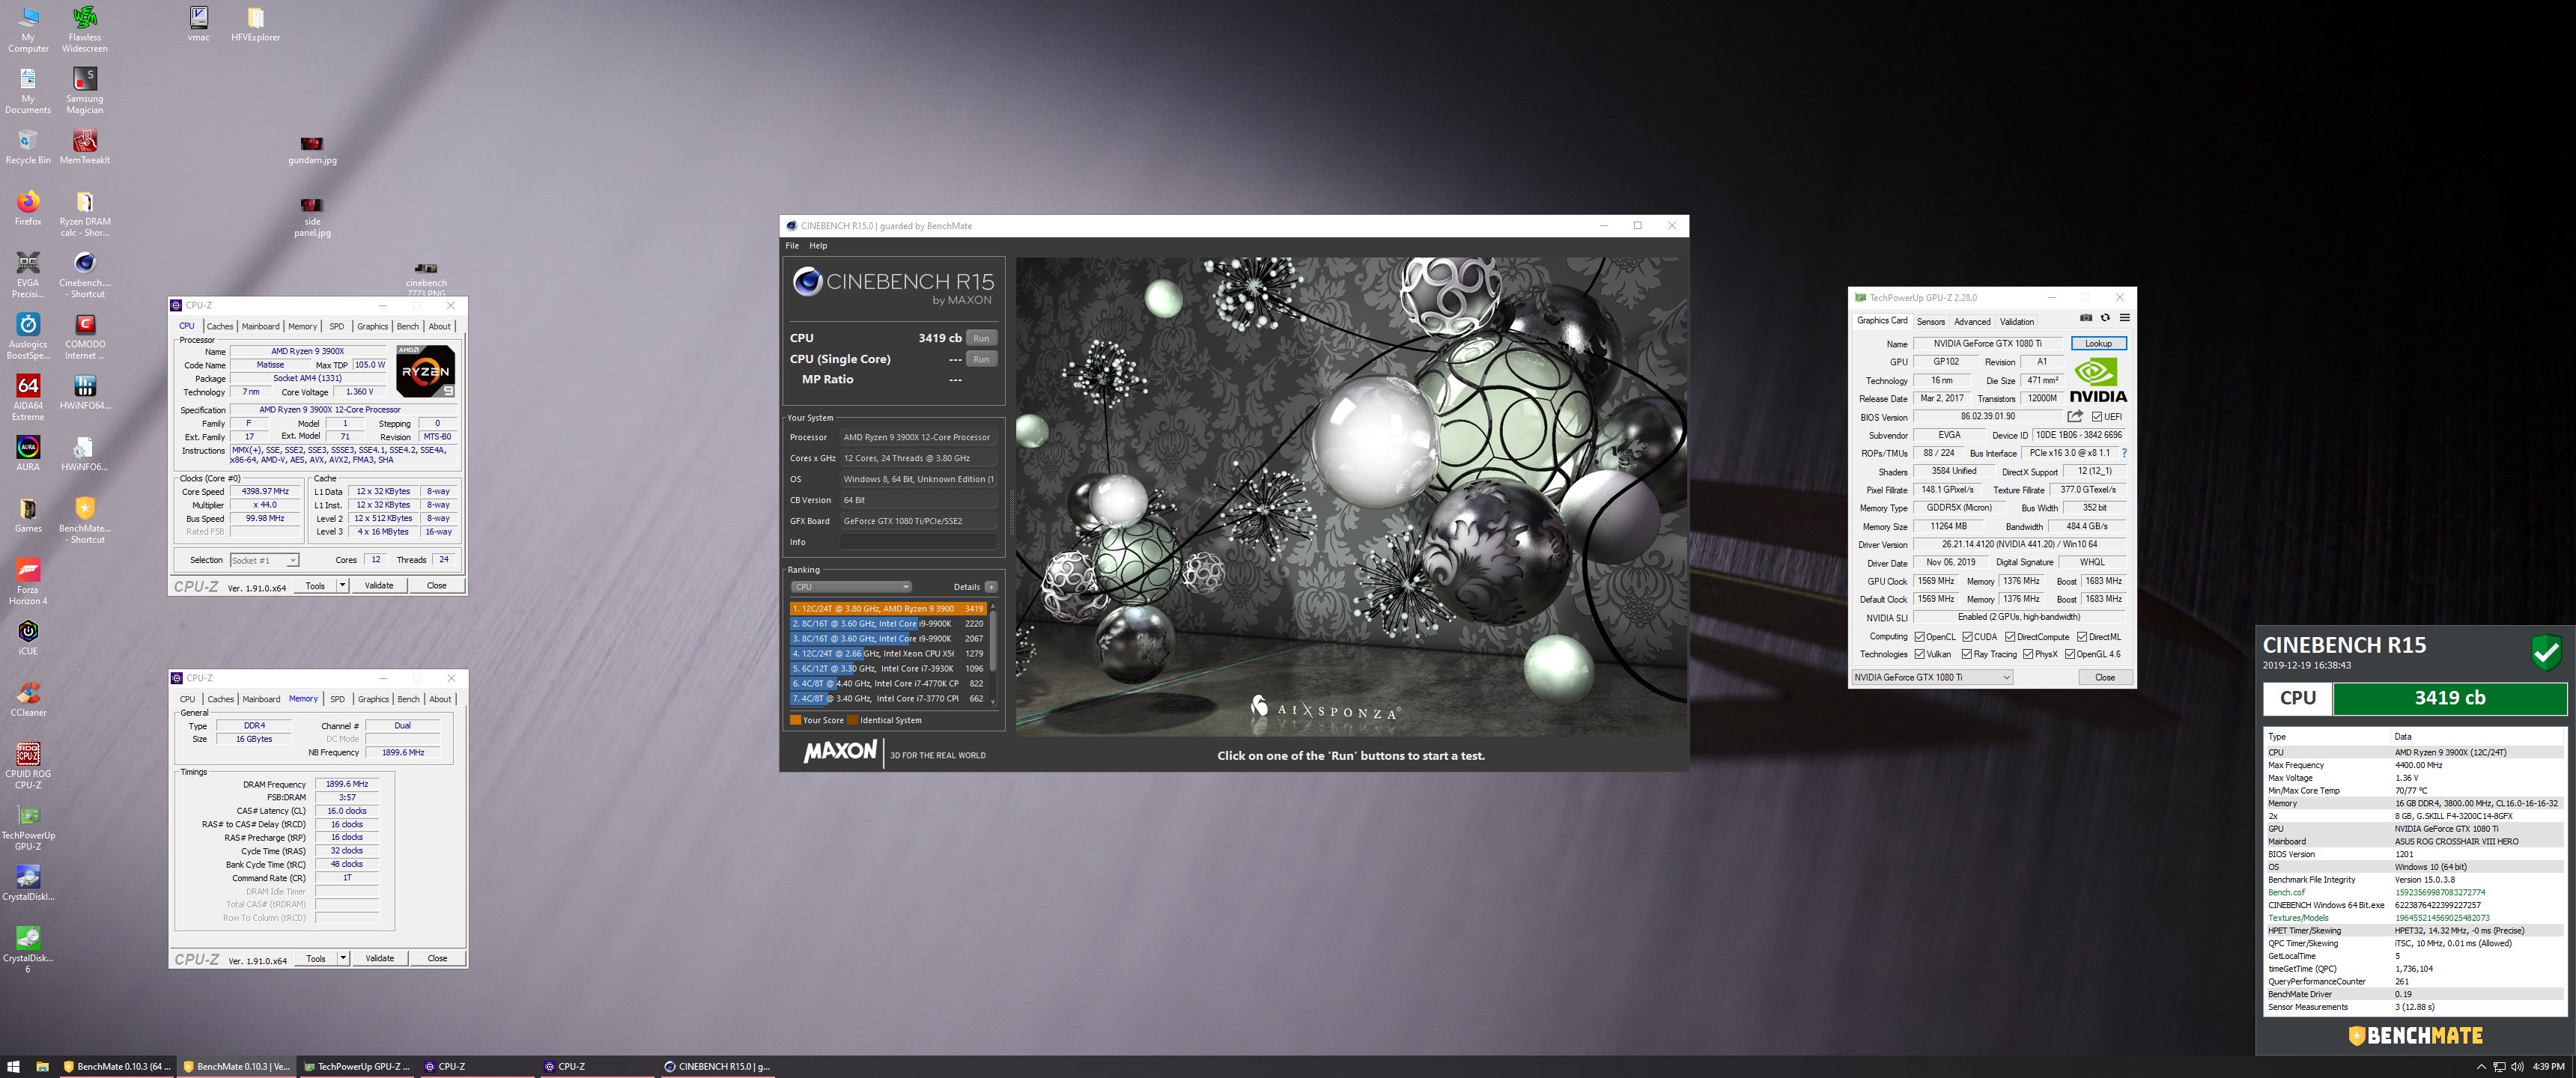Click Close button in GPU-Z

click(x=2104, y=677)
